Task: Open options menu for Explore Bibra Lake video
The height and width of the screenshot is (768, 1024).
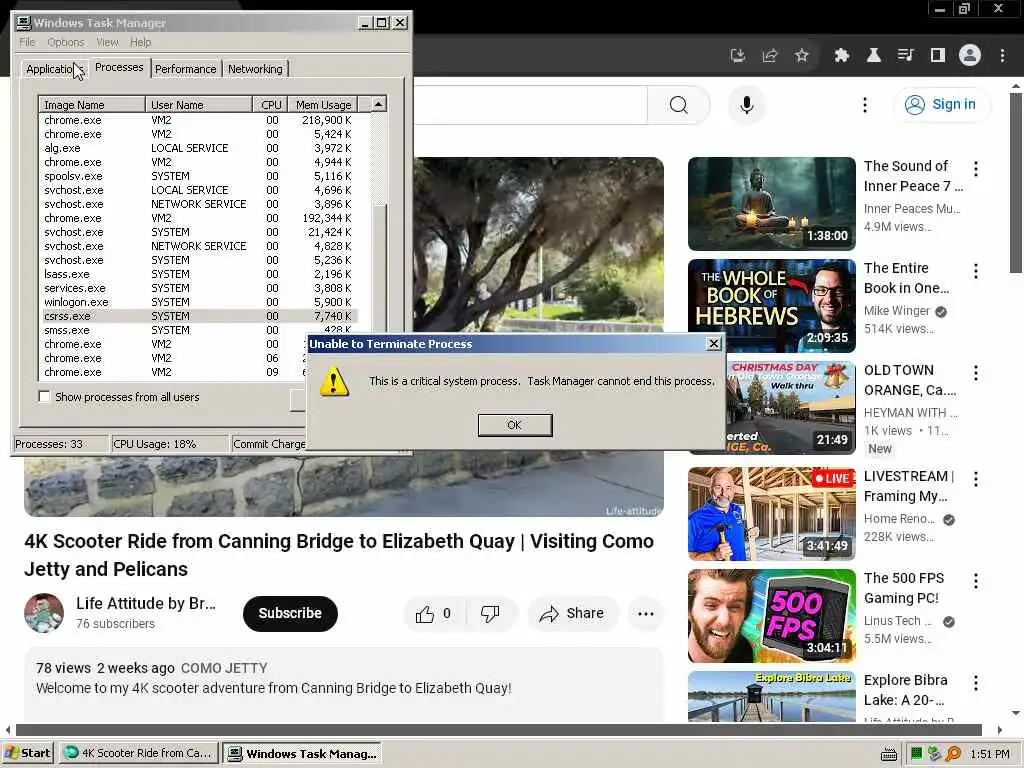Action: (976, 683)
